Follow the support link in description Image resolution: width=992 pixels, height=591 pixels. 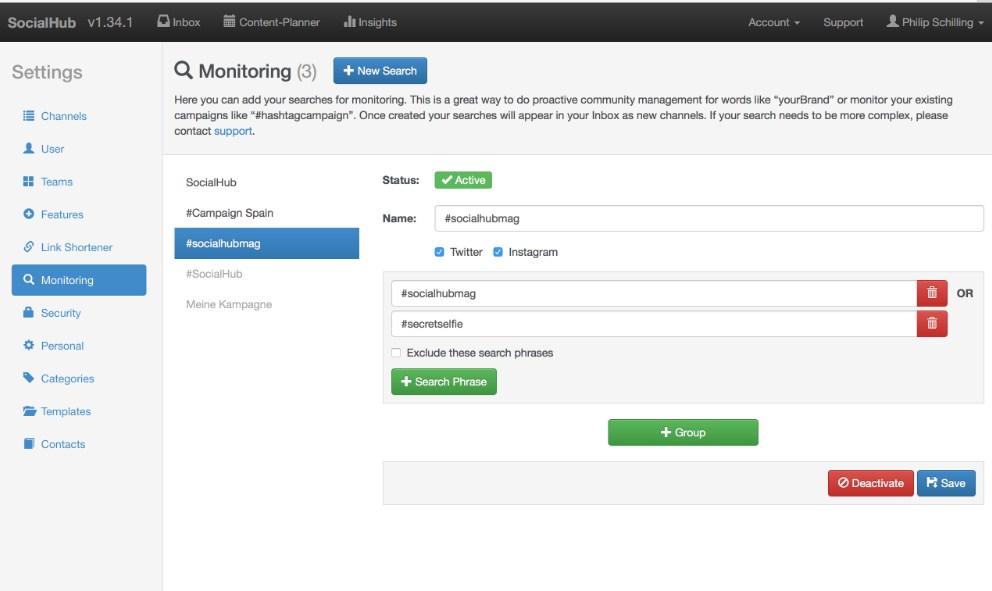[233, 131]
